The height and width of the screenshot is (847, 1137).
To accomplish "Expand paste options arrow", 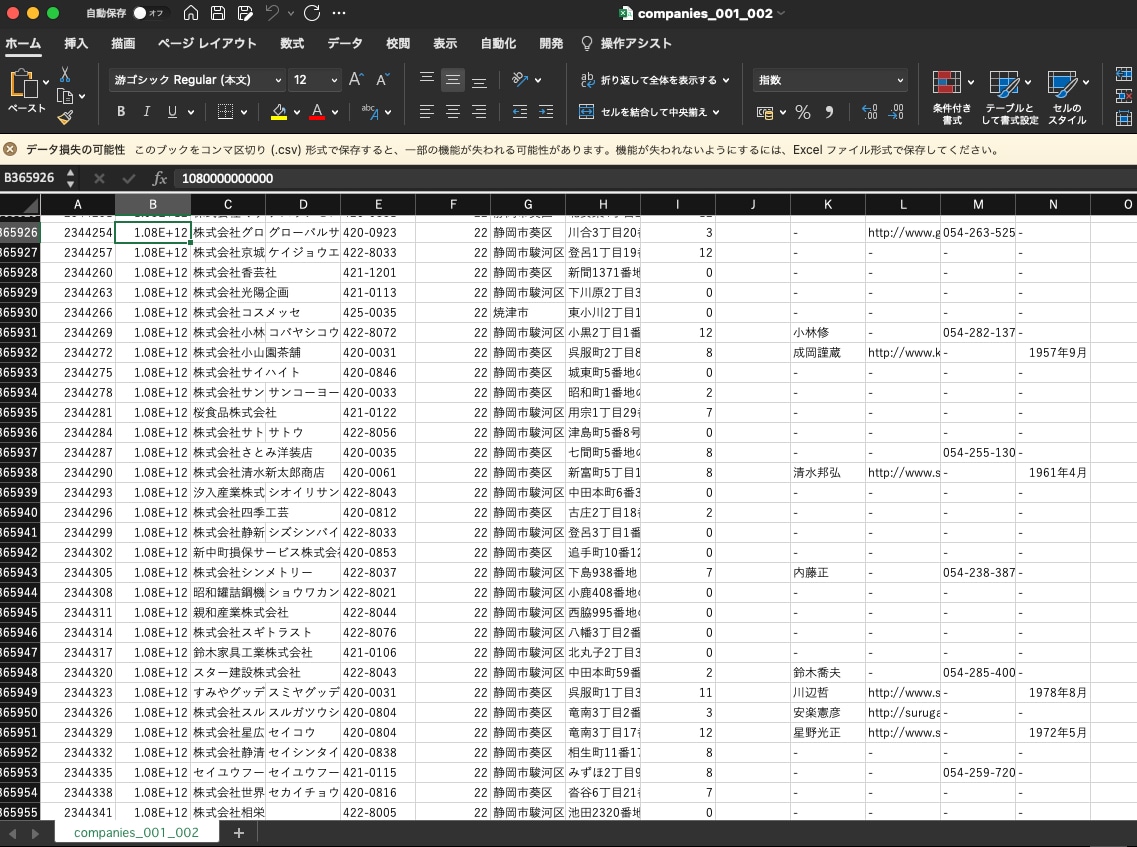I will click(x=46, y=82).
